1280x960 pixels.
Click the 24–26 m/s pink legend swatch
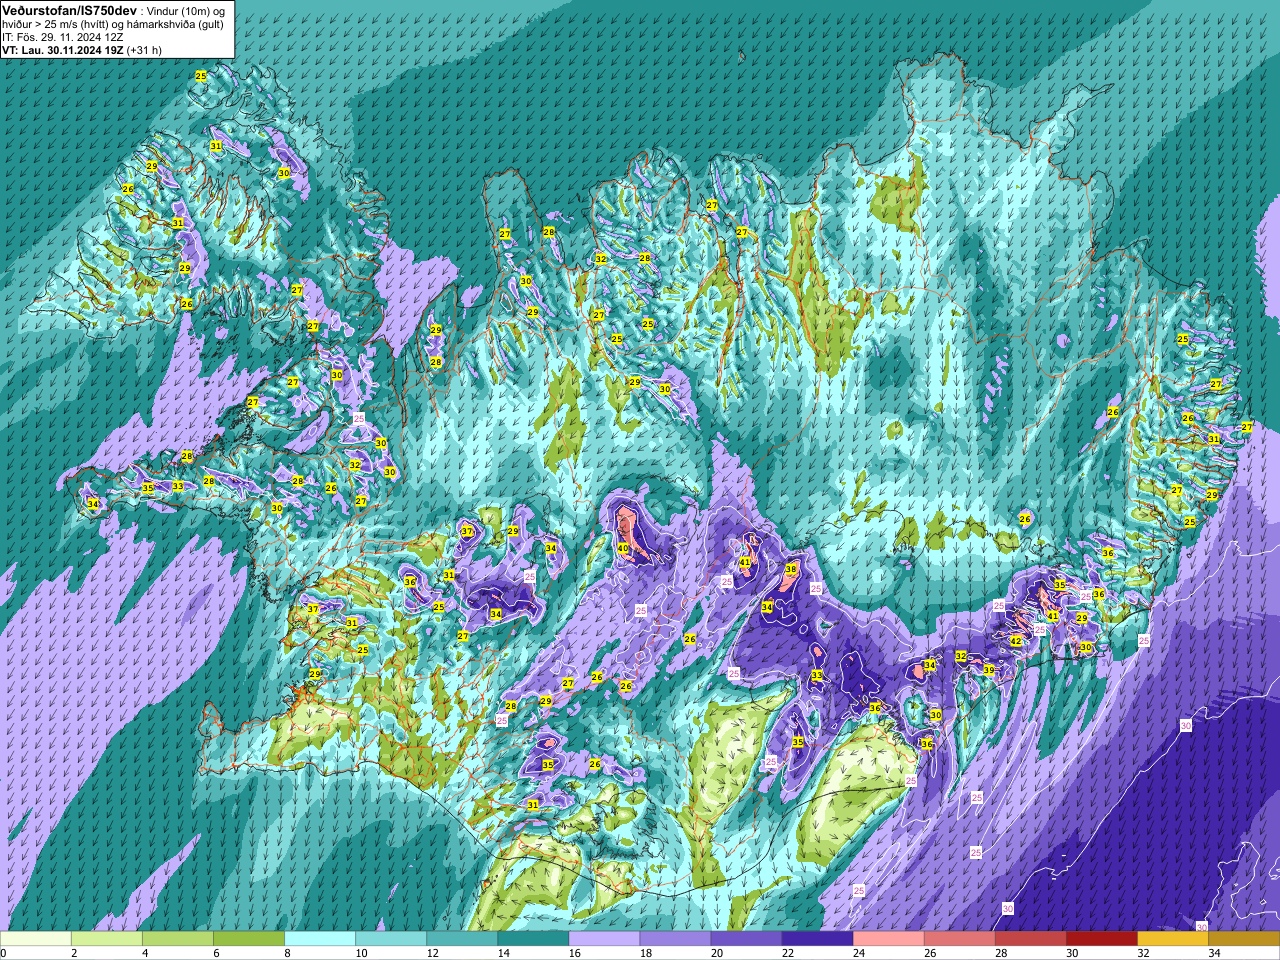tap(888, 939)
